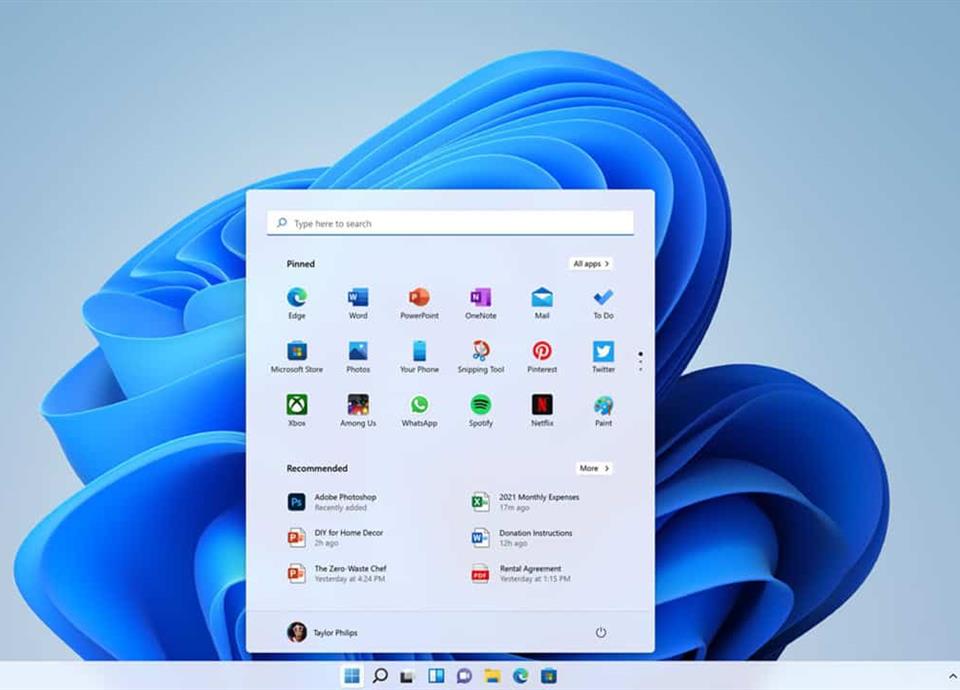This screenshot has height=690, width=960.
Task: Open Microsoft Store from pinned apps
Action: pyautogui.click(x=297, y=352)
